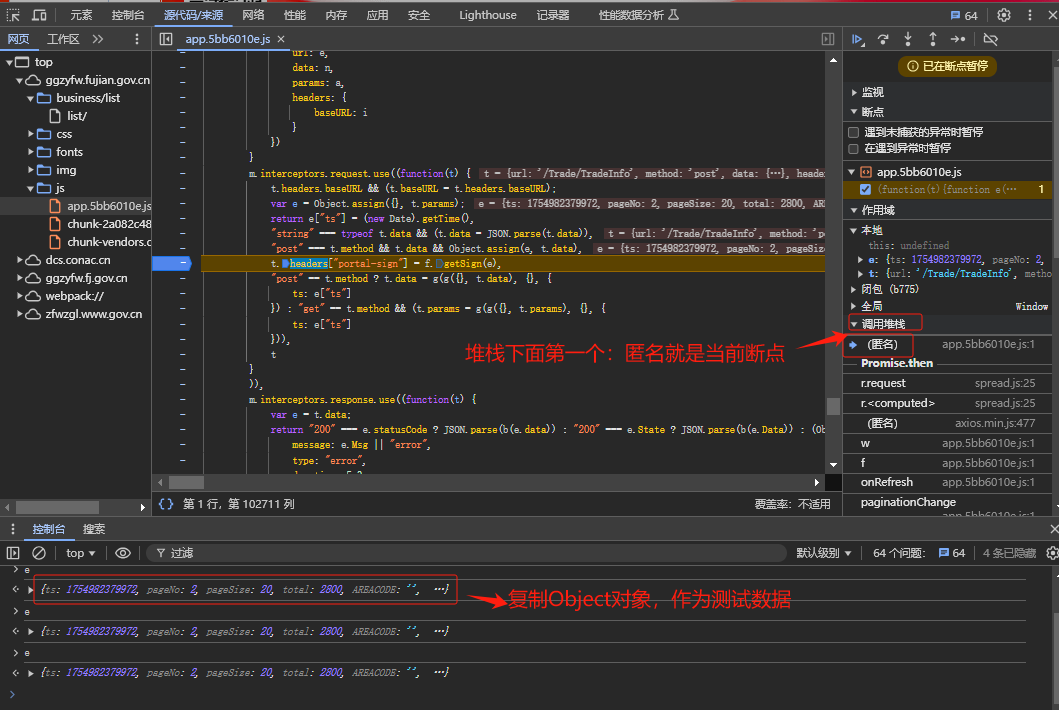1059x710 pixels.
Task: Toggle the file navigator sidebar icon
Action: click(x=165, y=39)
